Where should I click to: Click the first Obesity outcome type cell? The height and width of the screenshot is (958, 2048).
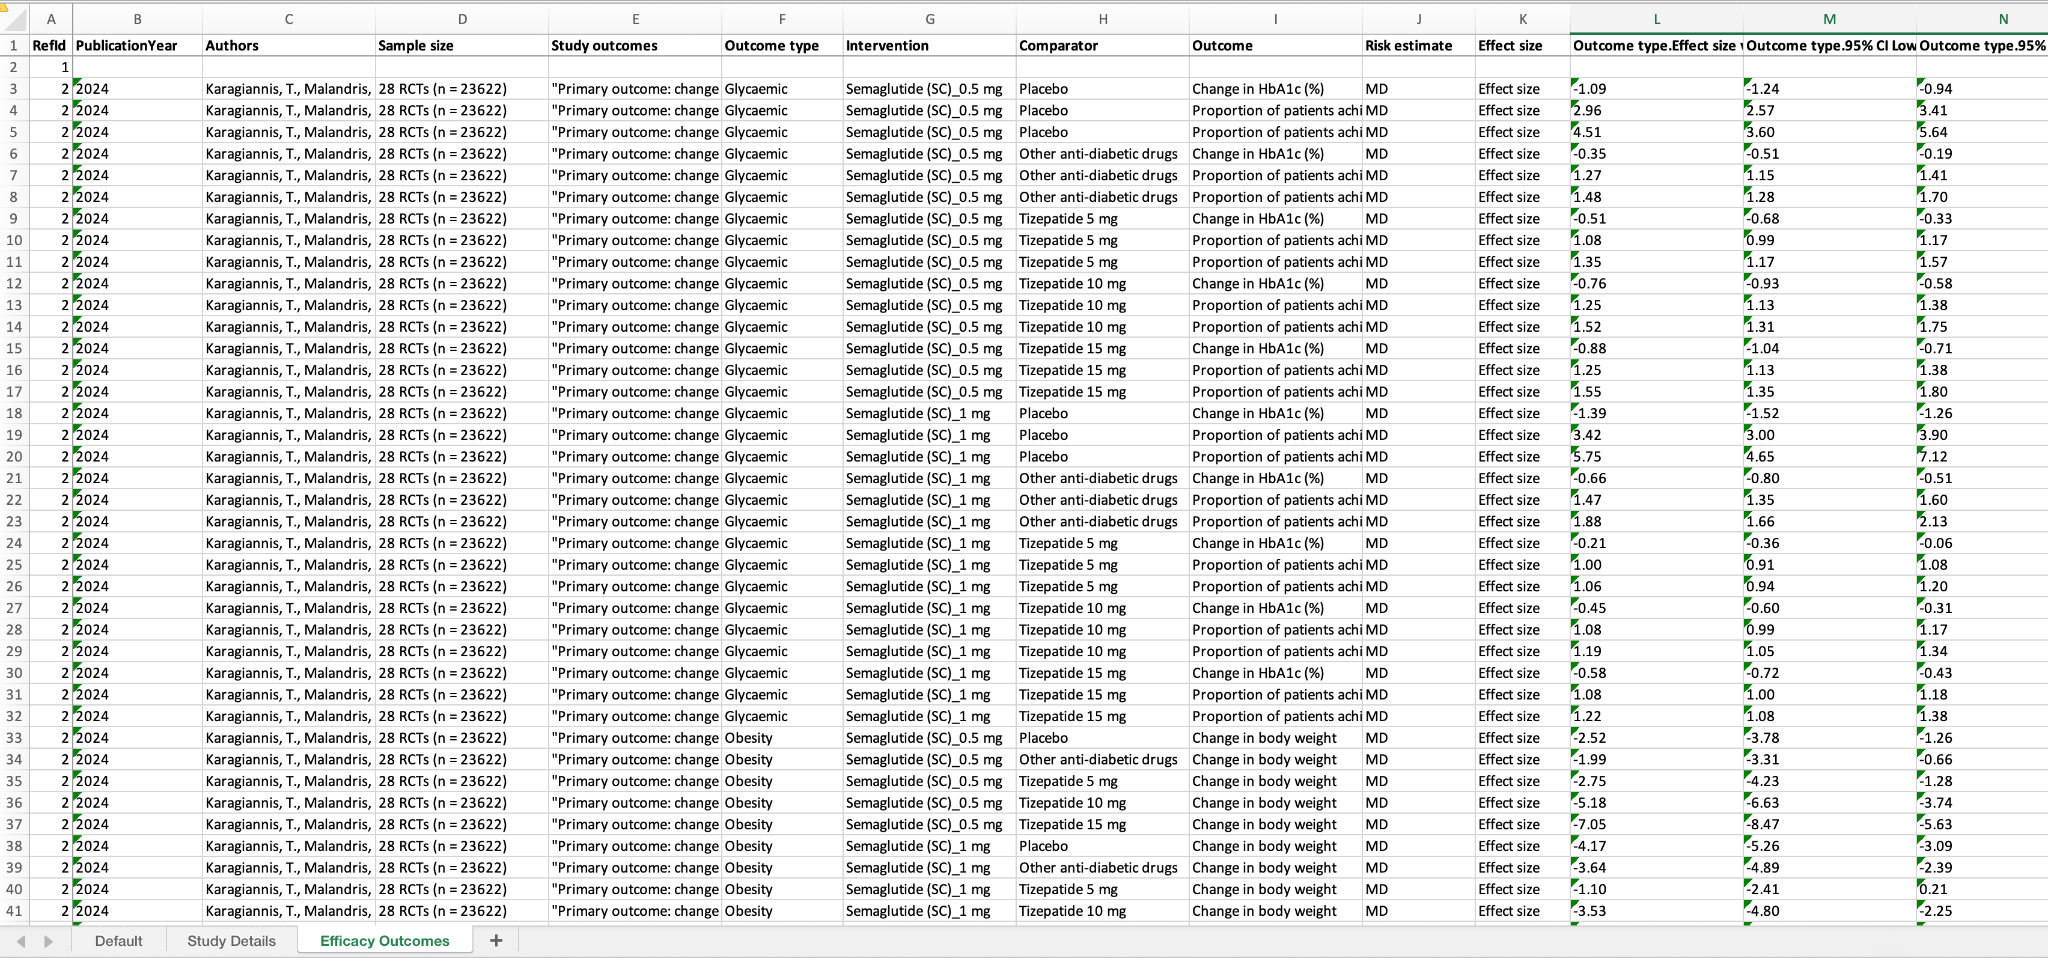pos(781,738)
